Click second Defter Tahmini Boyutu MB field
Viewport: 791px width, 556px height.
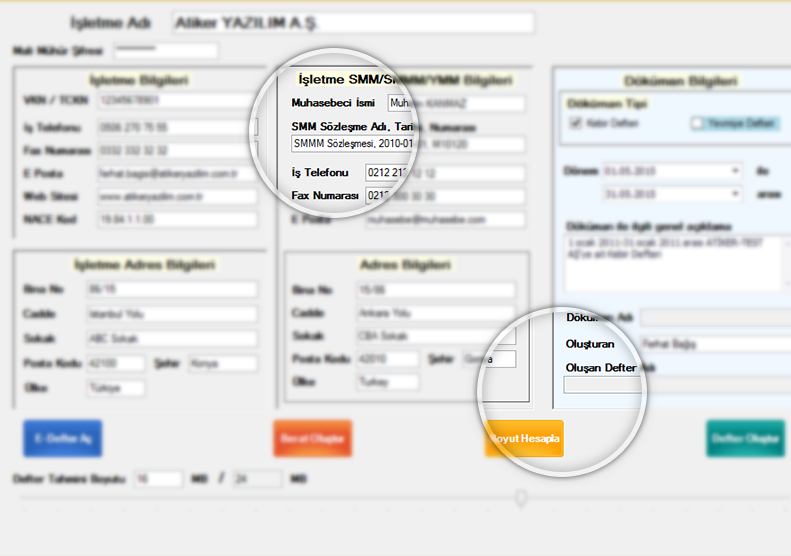[258, 479]
